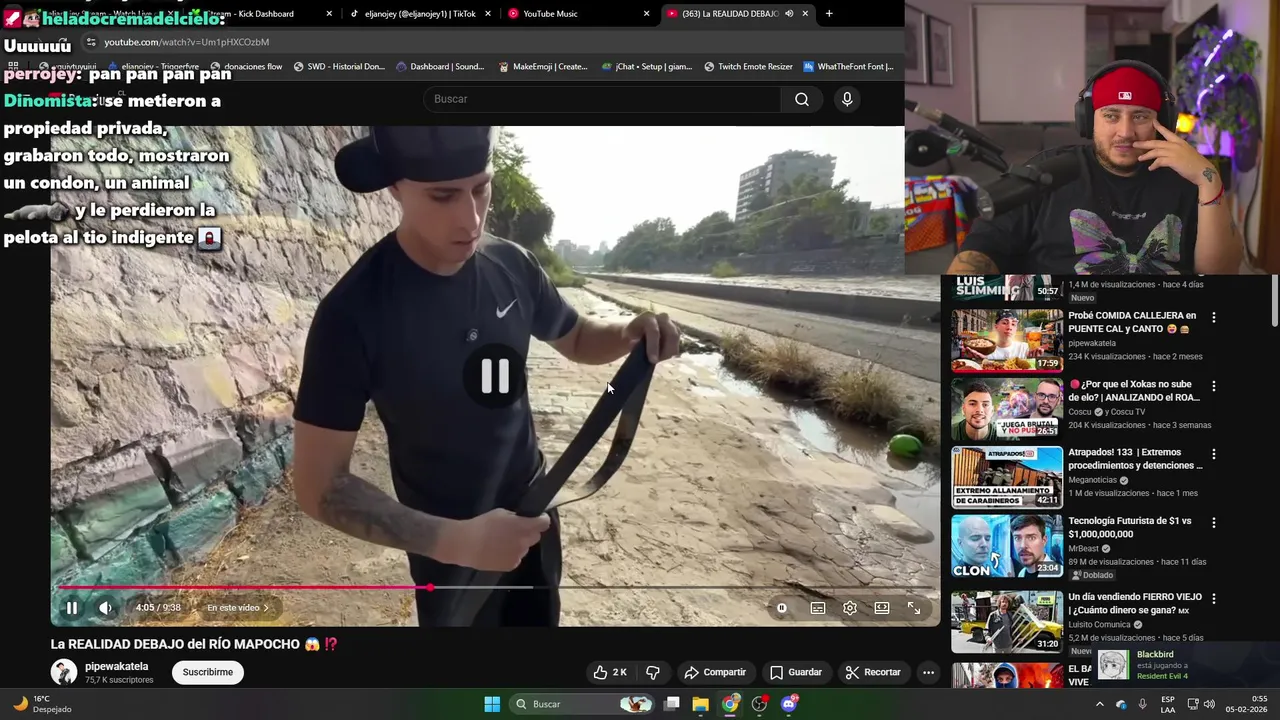Open Task View icon on taskbar

point(672,704)
